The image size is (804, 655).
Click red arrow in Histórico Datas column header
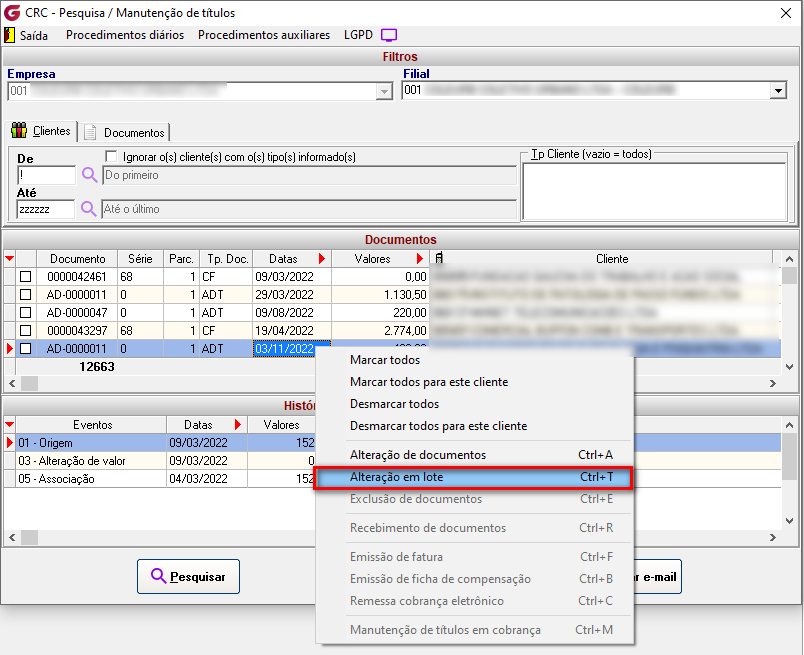coord(237,425)
